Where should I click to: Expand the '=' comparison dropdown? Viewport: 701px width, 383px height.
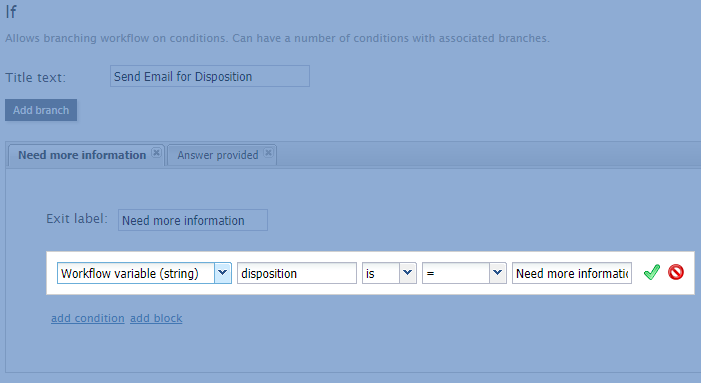click(x=498, y=273)
